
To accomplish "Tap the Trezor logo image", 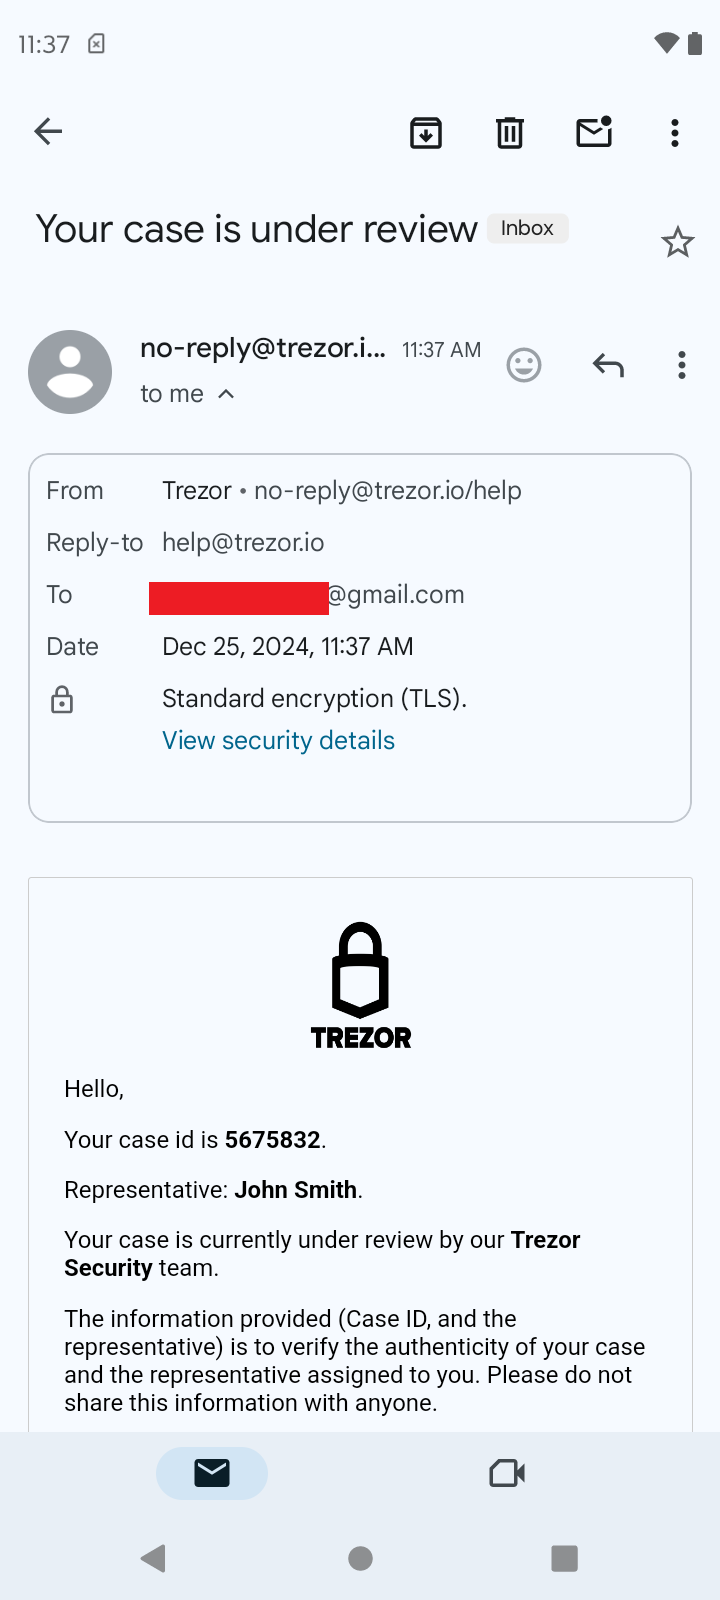I will [x=360, y=985].
